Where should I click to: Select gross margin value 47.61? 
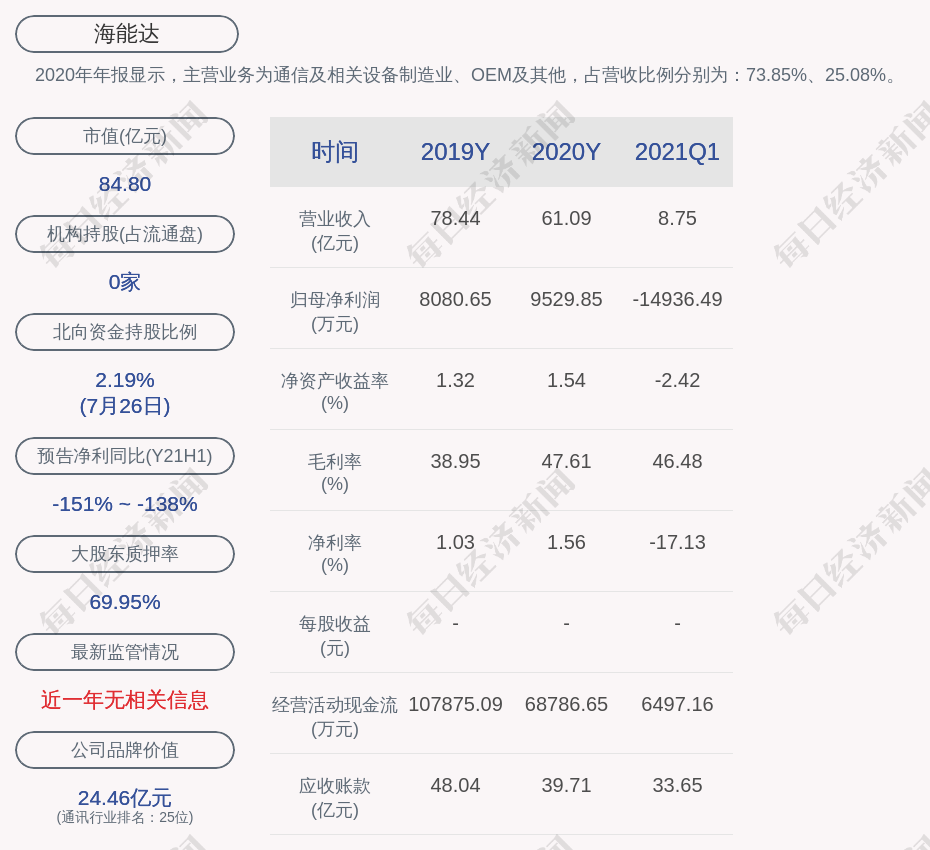(x=566, y=461)
